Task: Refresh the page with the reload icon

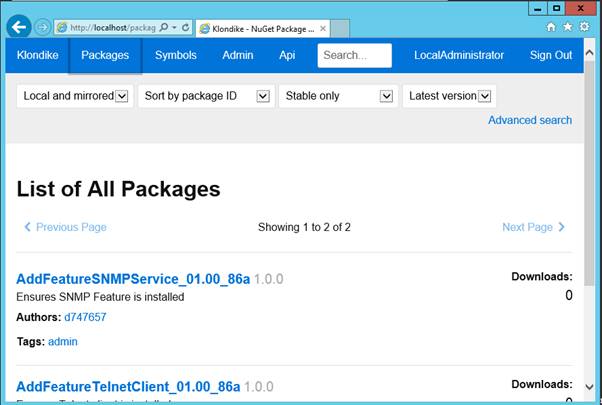Action: pos(185,28)
